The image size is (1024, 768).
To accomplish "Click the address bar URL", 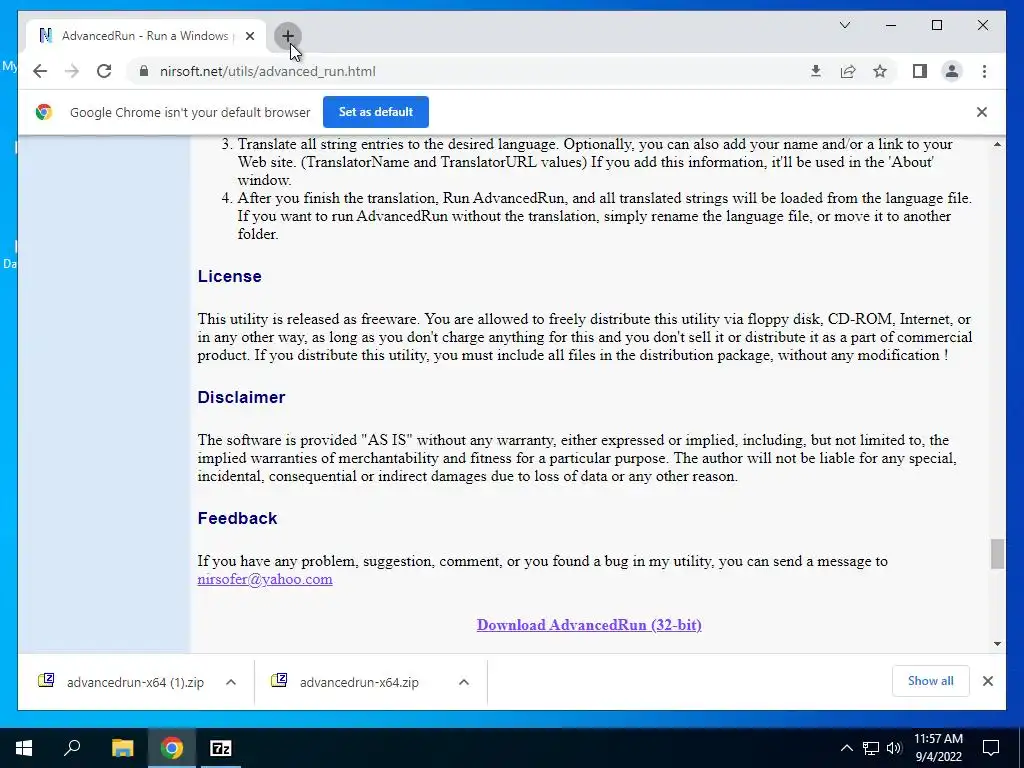I will click(268, 71).
